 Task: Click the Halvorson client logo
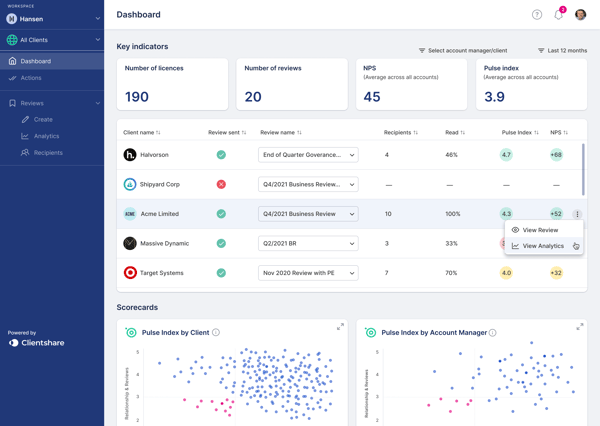130,155
